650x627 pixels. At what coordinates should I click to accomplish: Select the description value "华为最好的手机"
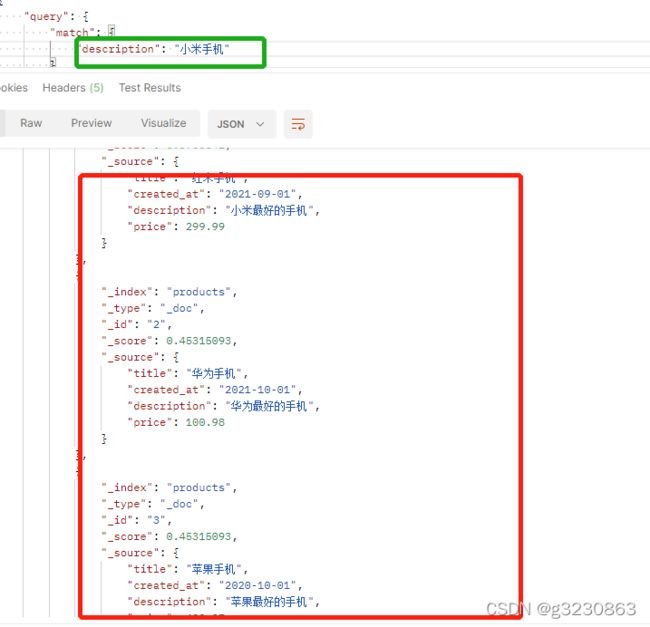(269, 406)
